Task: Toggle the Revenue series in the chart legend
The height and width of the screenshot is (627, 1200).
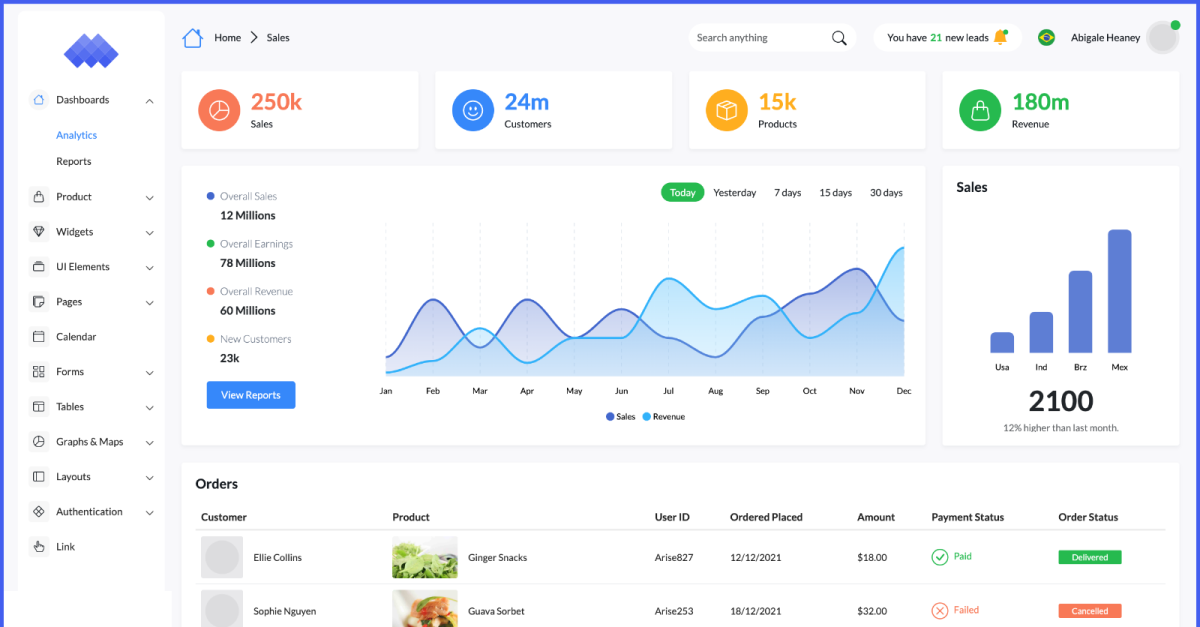Action: [x=663, y=416]
